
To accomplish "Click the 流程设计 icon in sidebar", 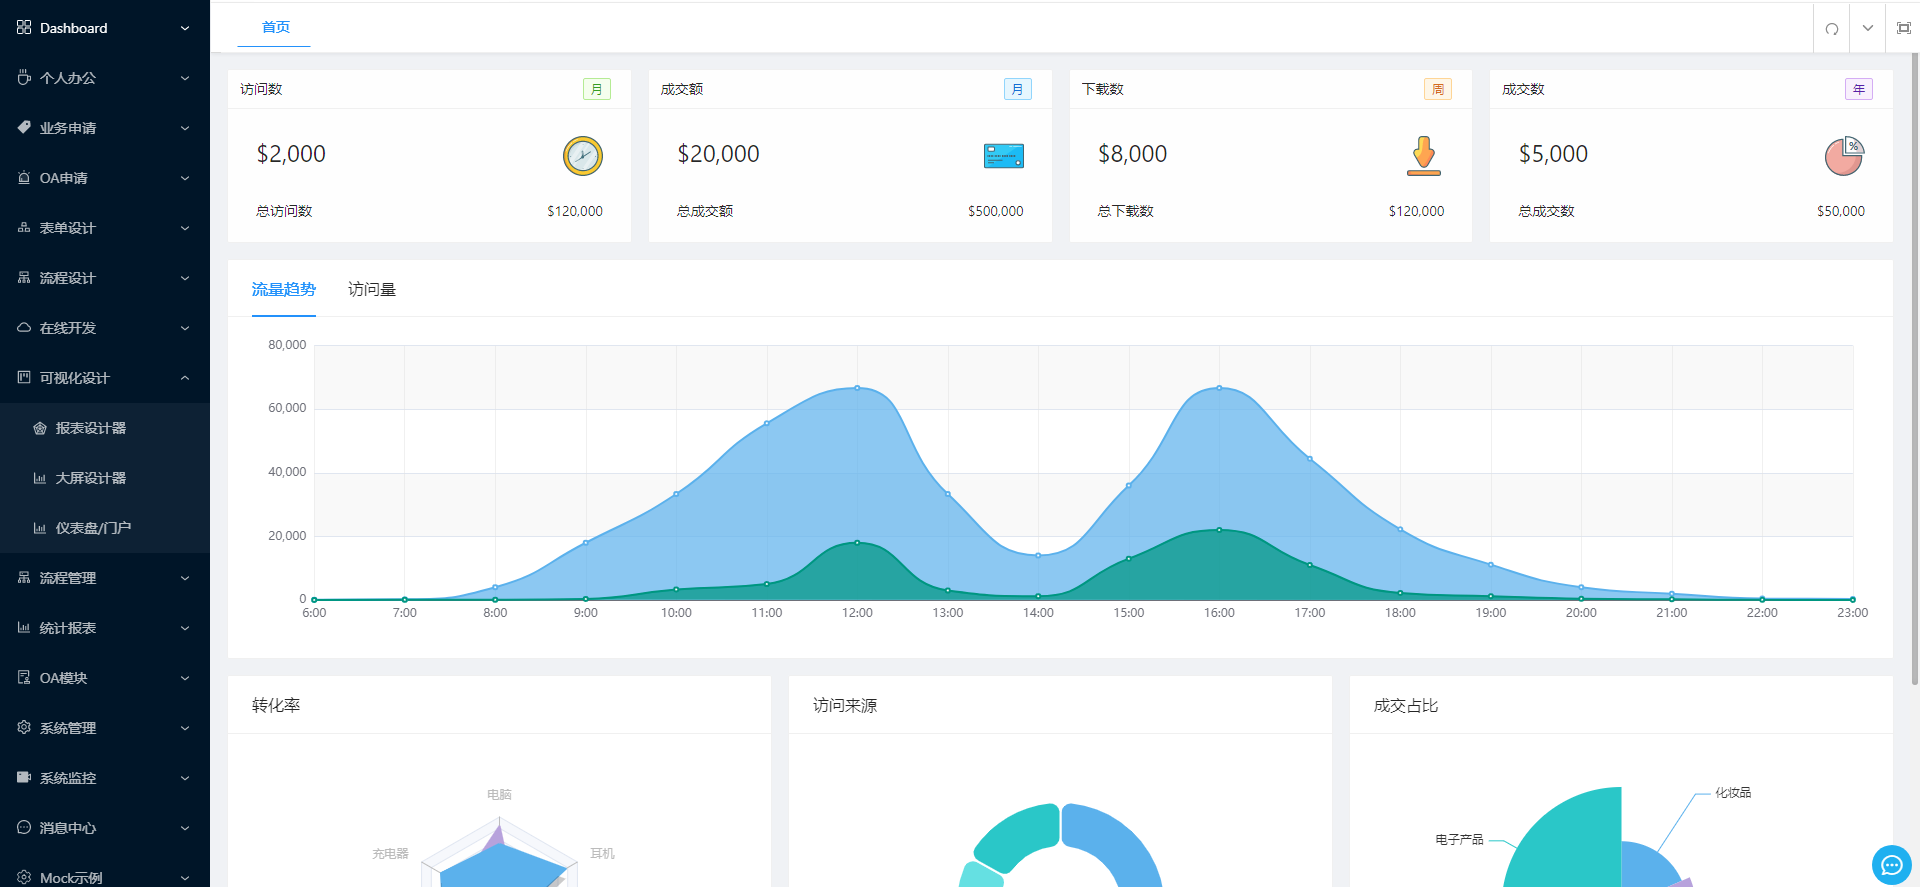I will tap(24, 277).
